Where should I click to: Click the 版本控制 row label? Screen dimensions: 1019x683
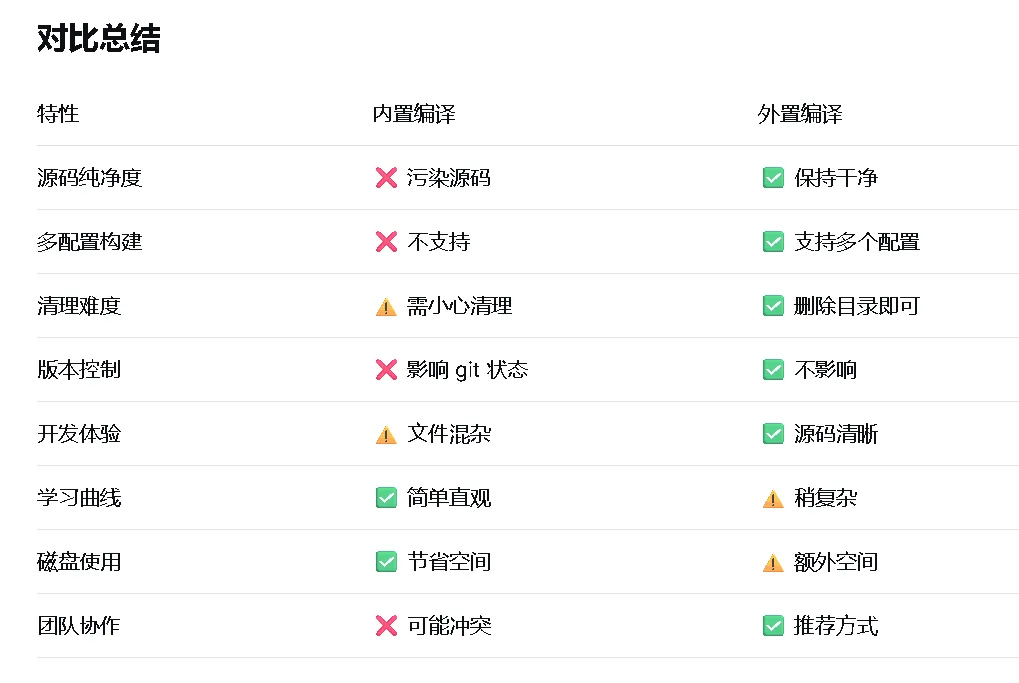[79, 370]
